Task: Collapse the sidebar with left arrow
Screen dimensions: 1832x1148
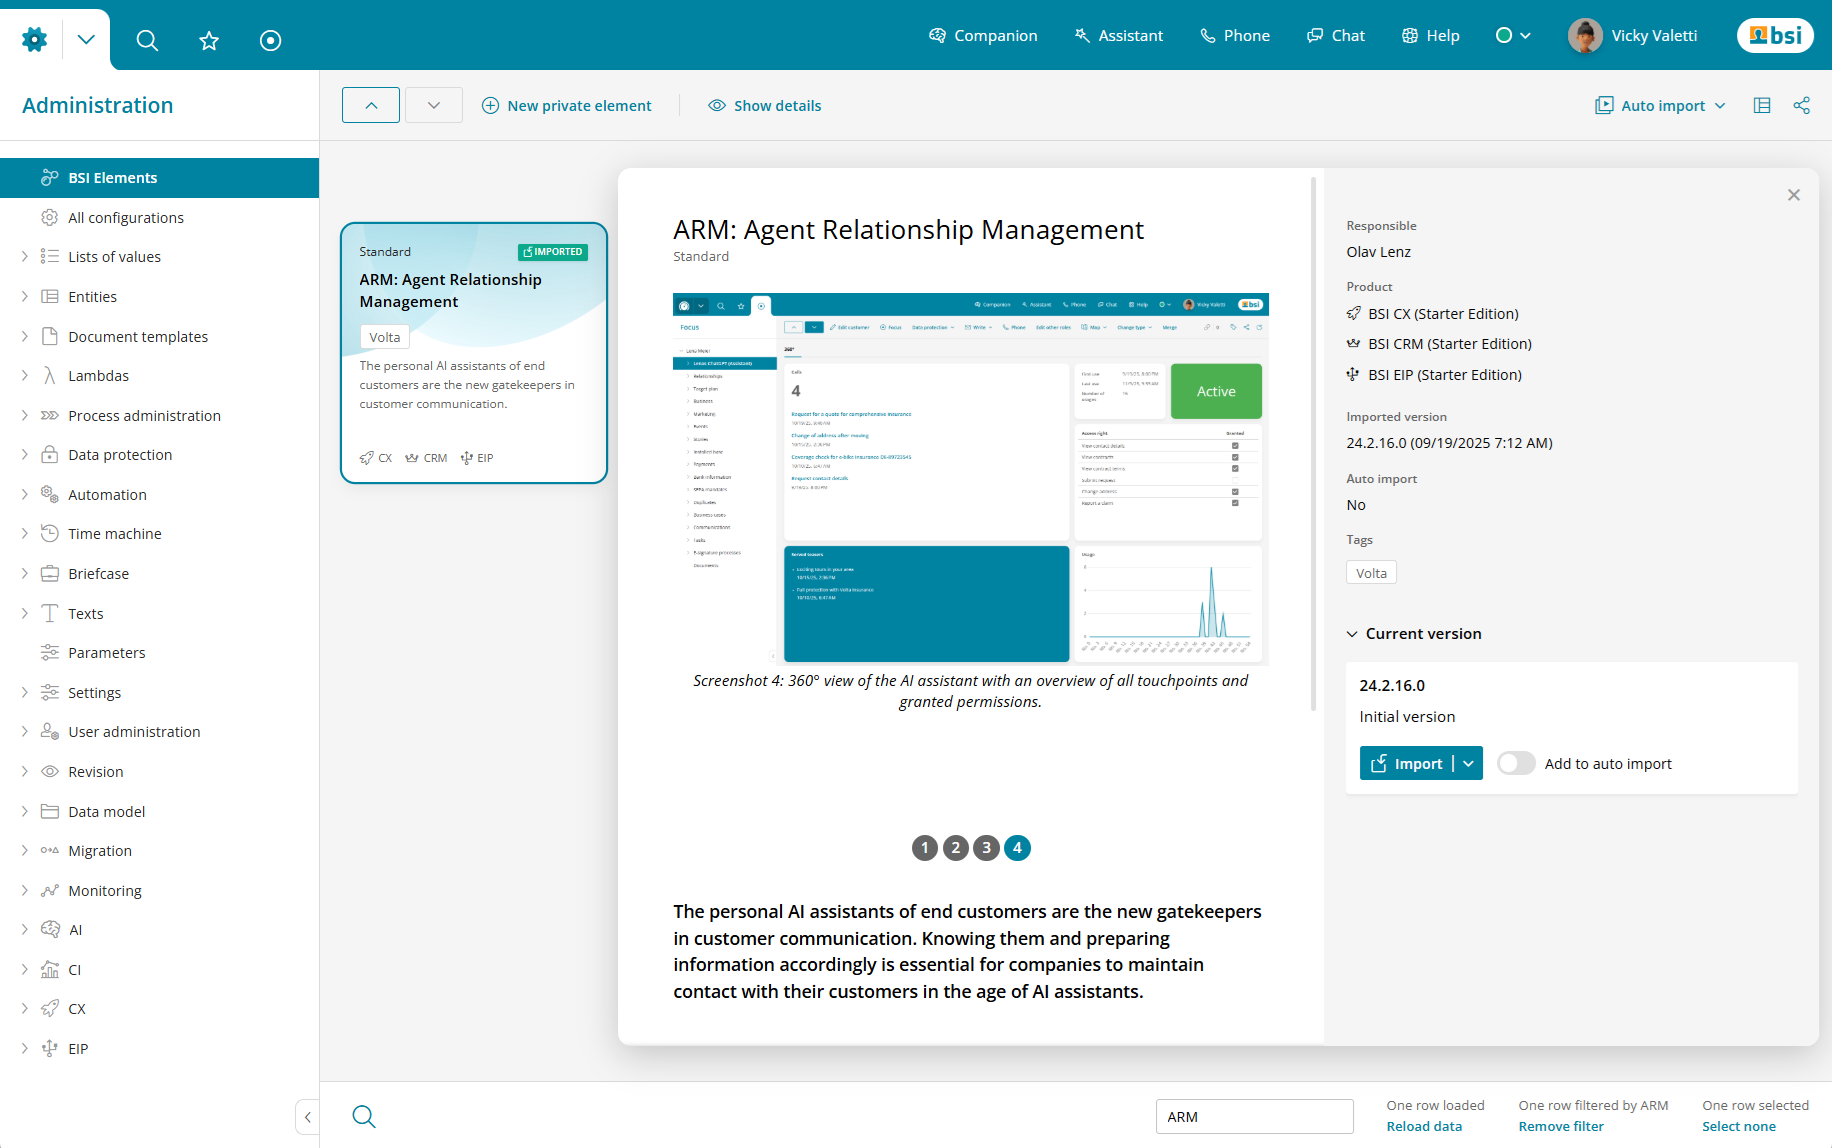Action: pos(308,1117)
